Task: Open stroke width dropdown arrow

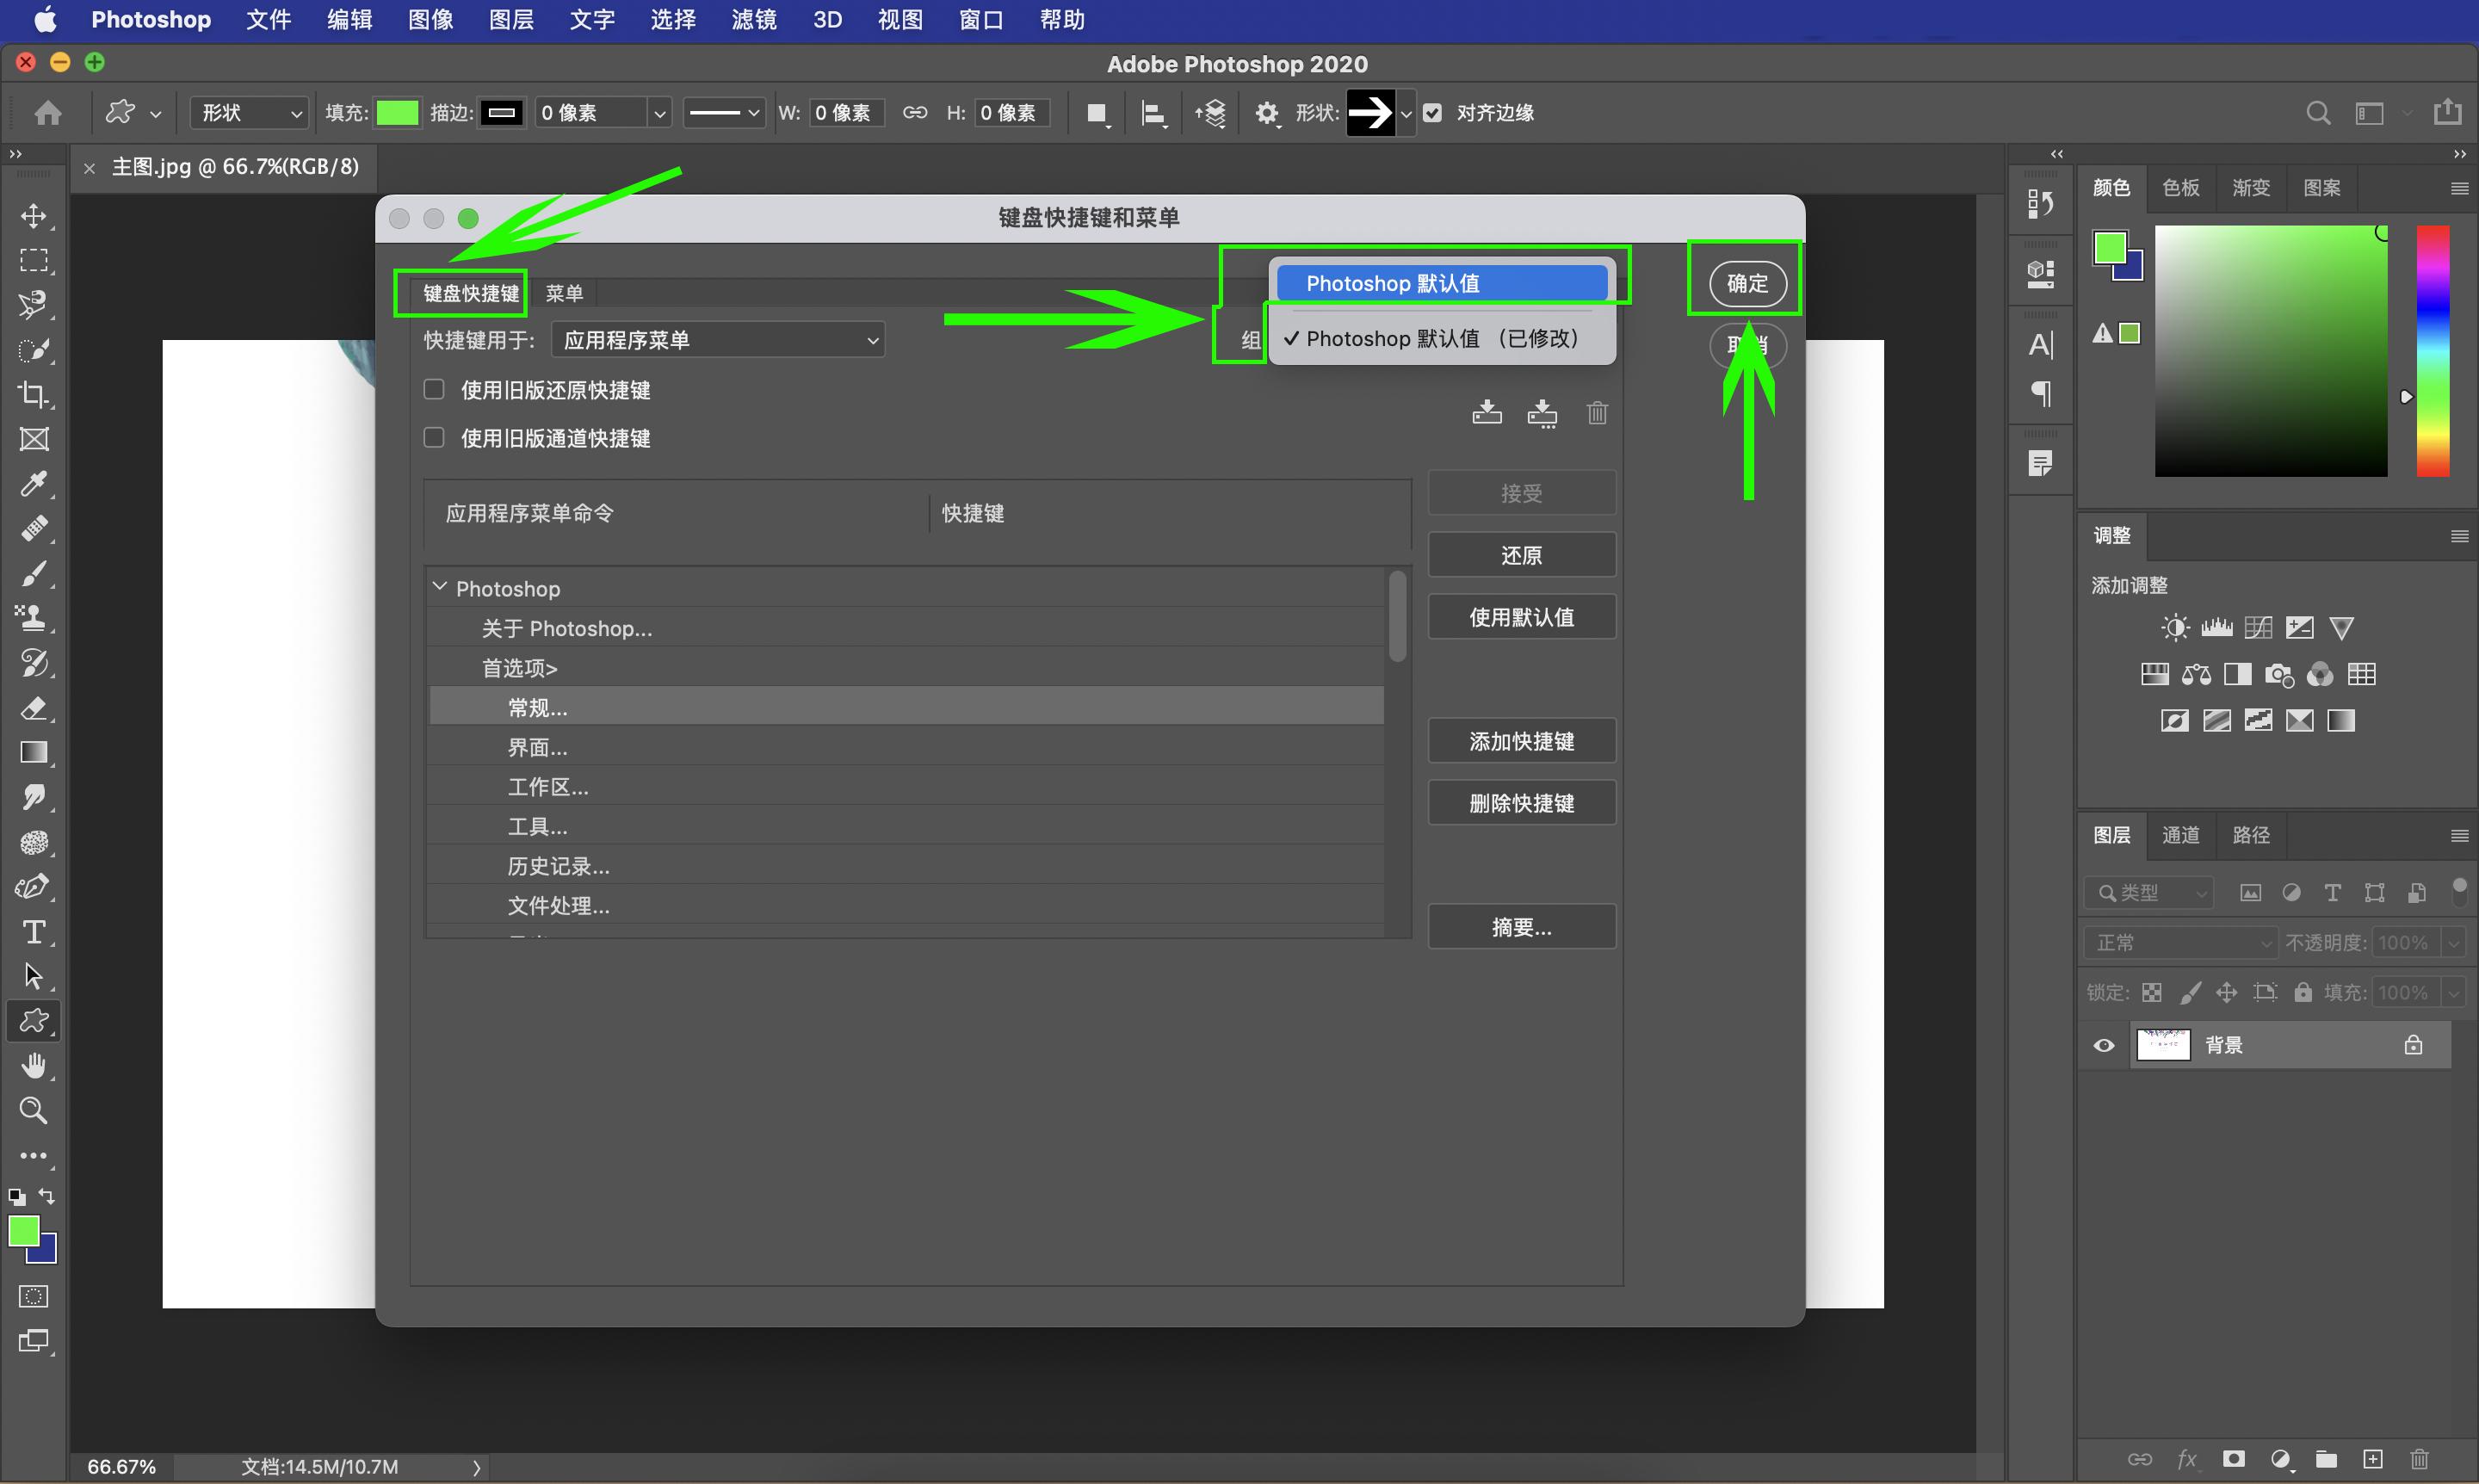Action: [x=659, y=113]
